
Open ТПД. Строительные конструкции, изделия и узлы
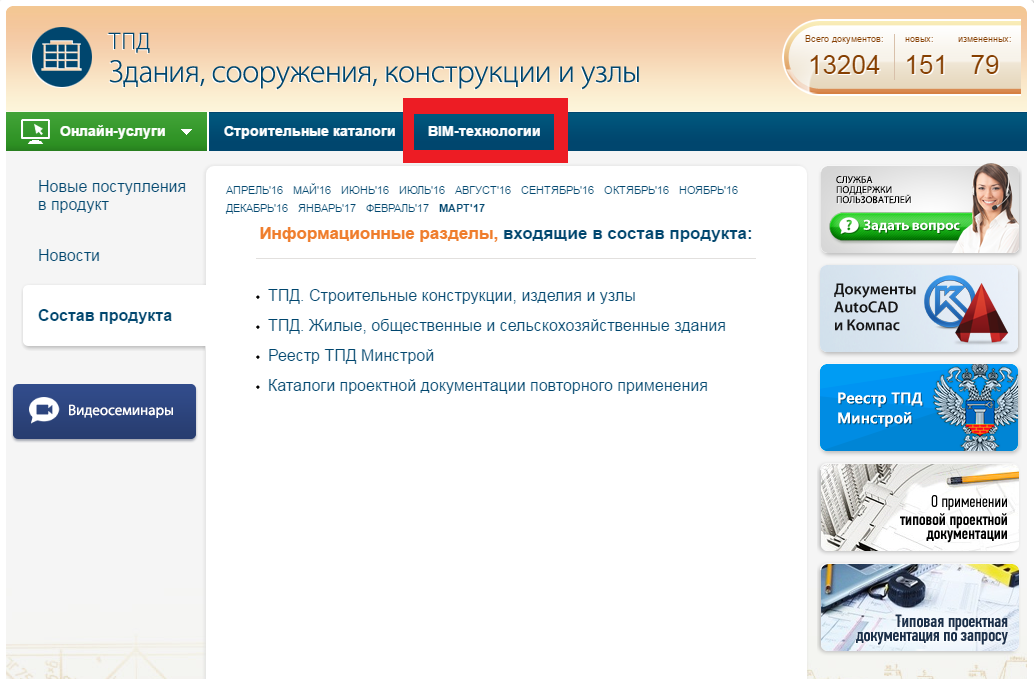[451, 296]
